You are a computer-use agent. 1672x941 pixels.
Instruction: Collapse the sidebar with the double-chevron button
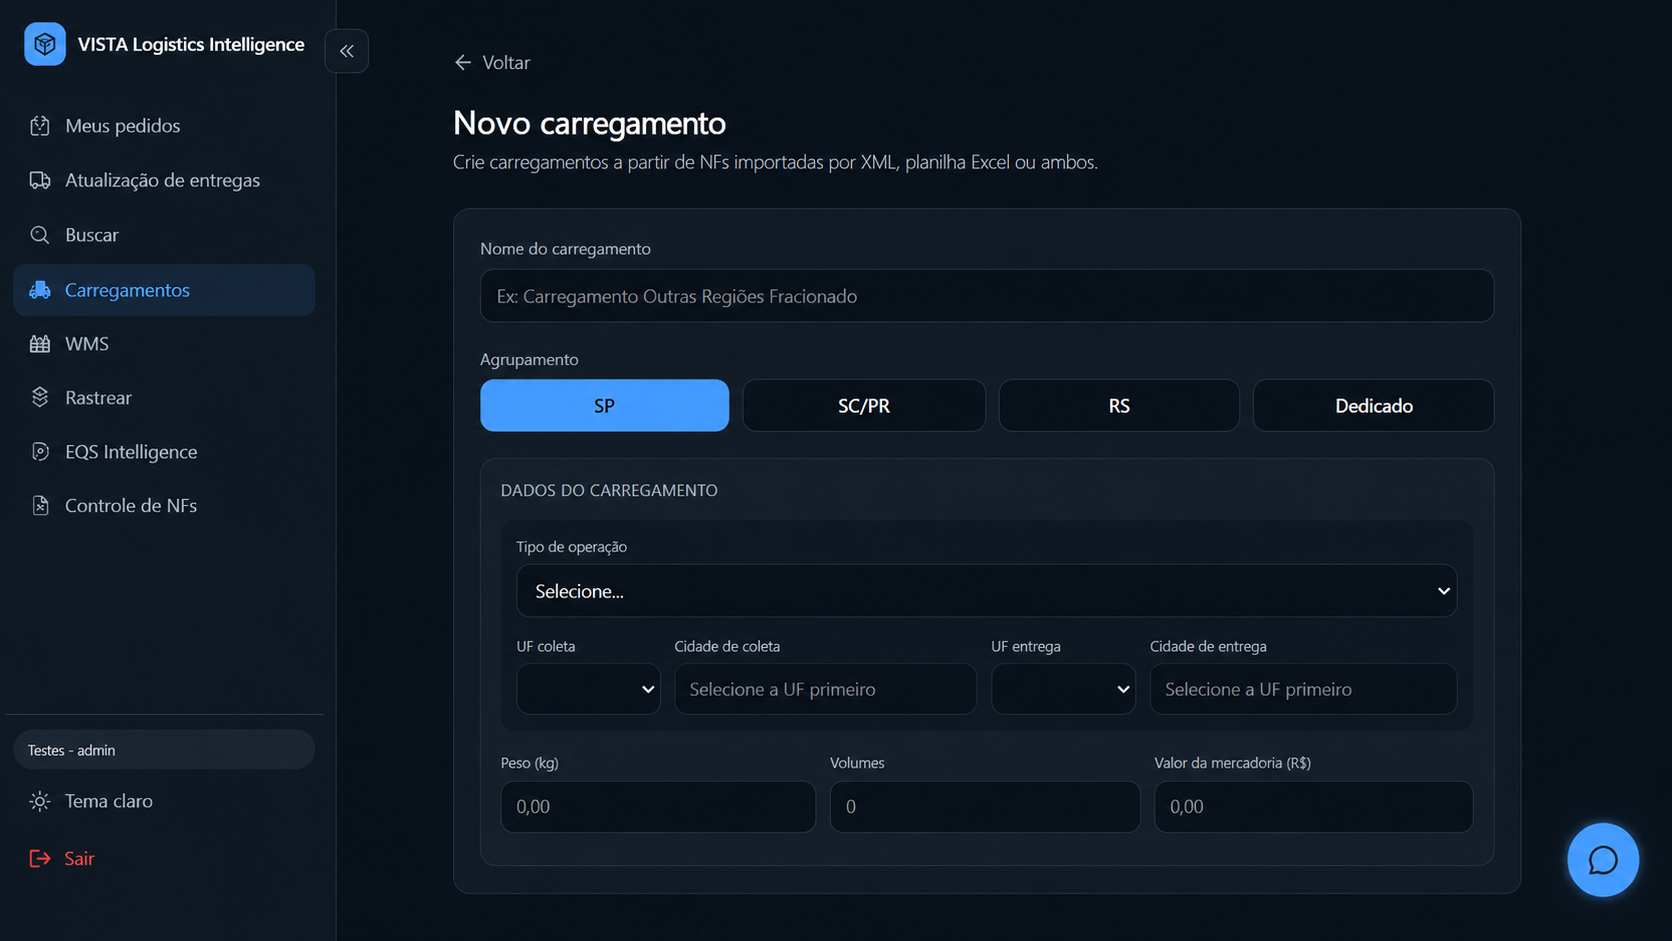(347, 51)
